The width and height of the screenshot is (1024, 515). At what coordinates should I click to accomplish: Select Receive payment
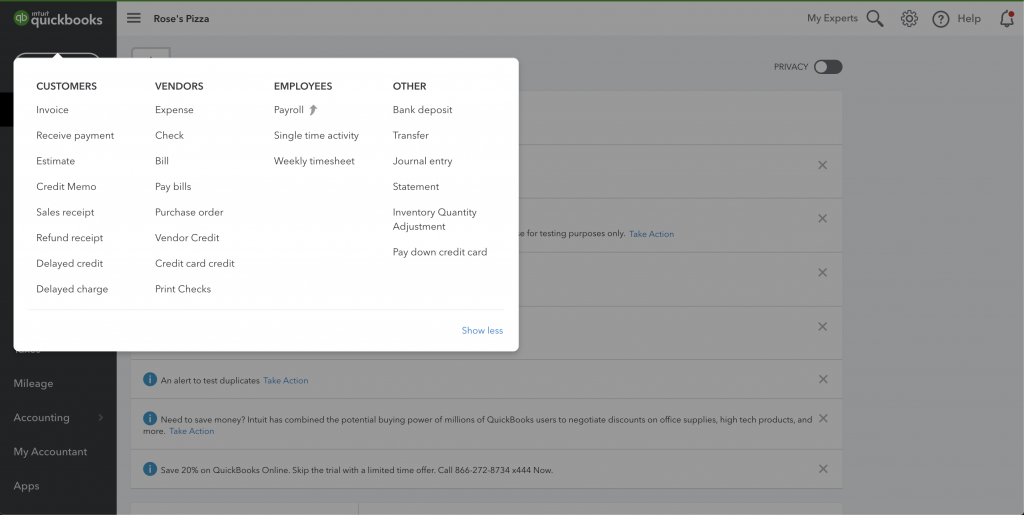pos(75,135)
